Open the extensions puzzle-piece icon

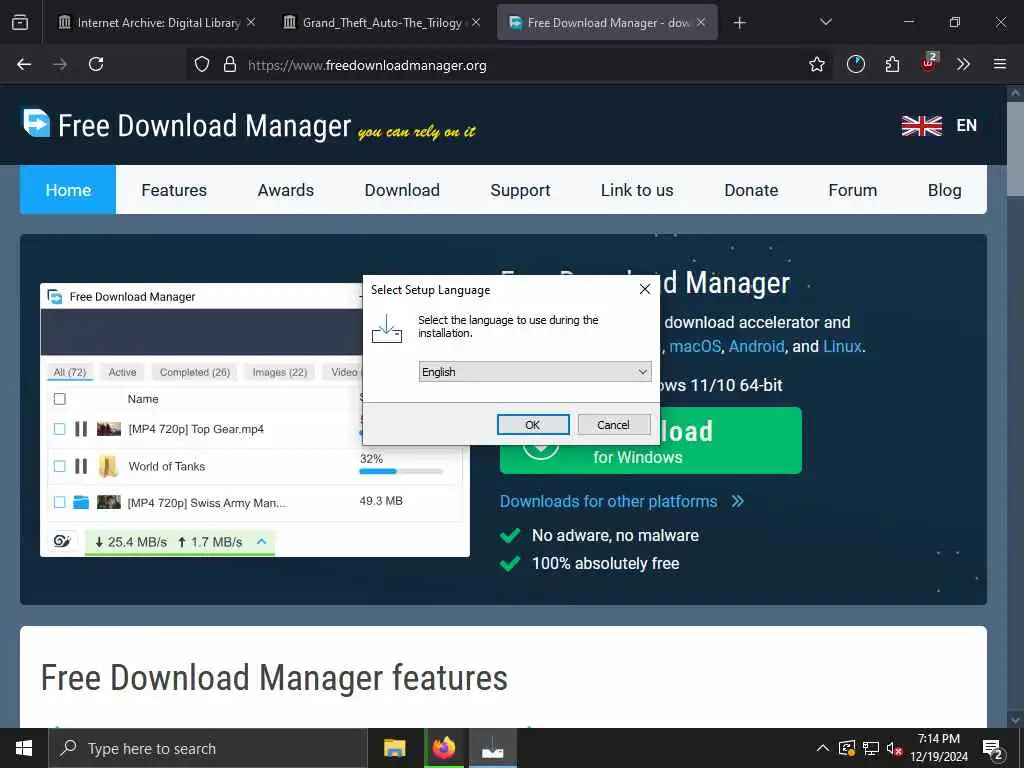(892, 64)
